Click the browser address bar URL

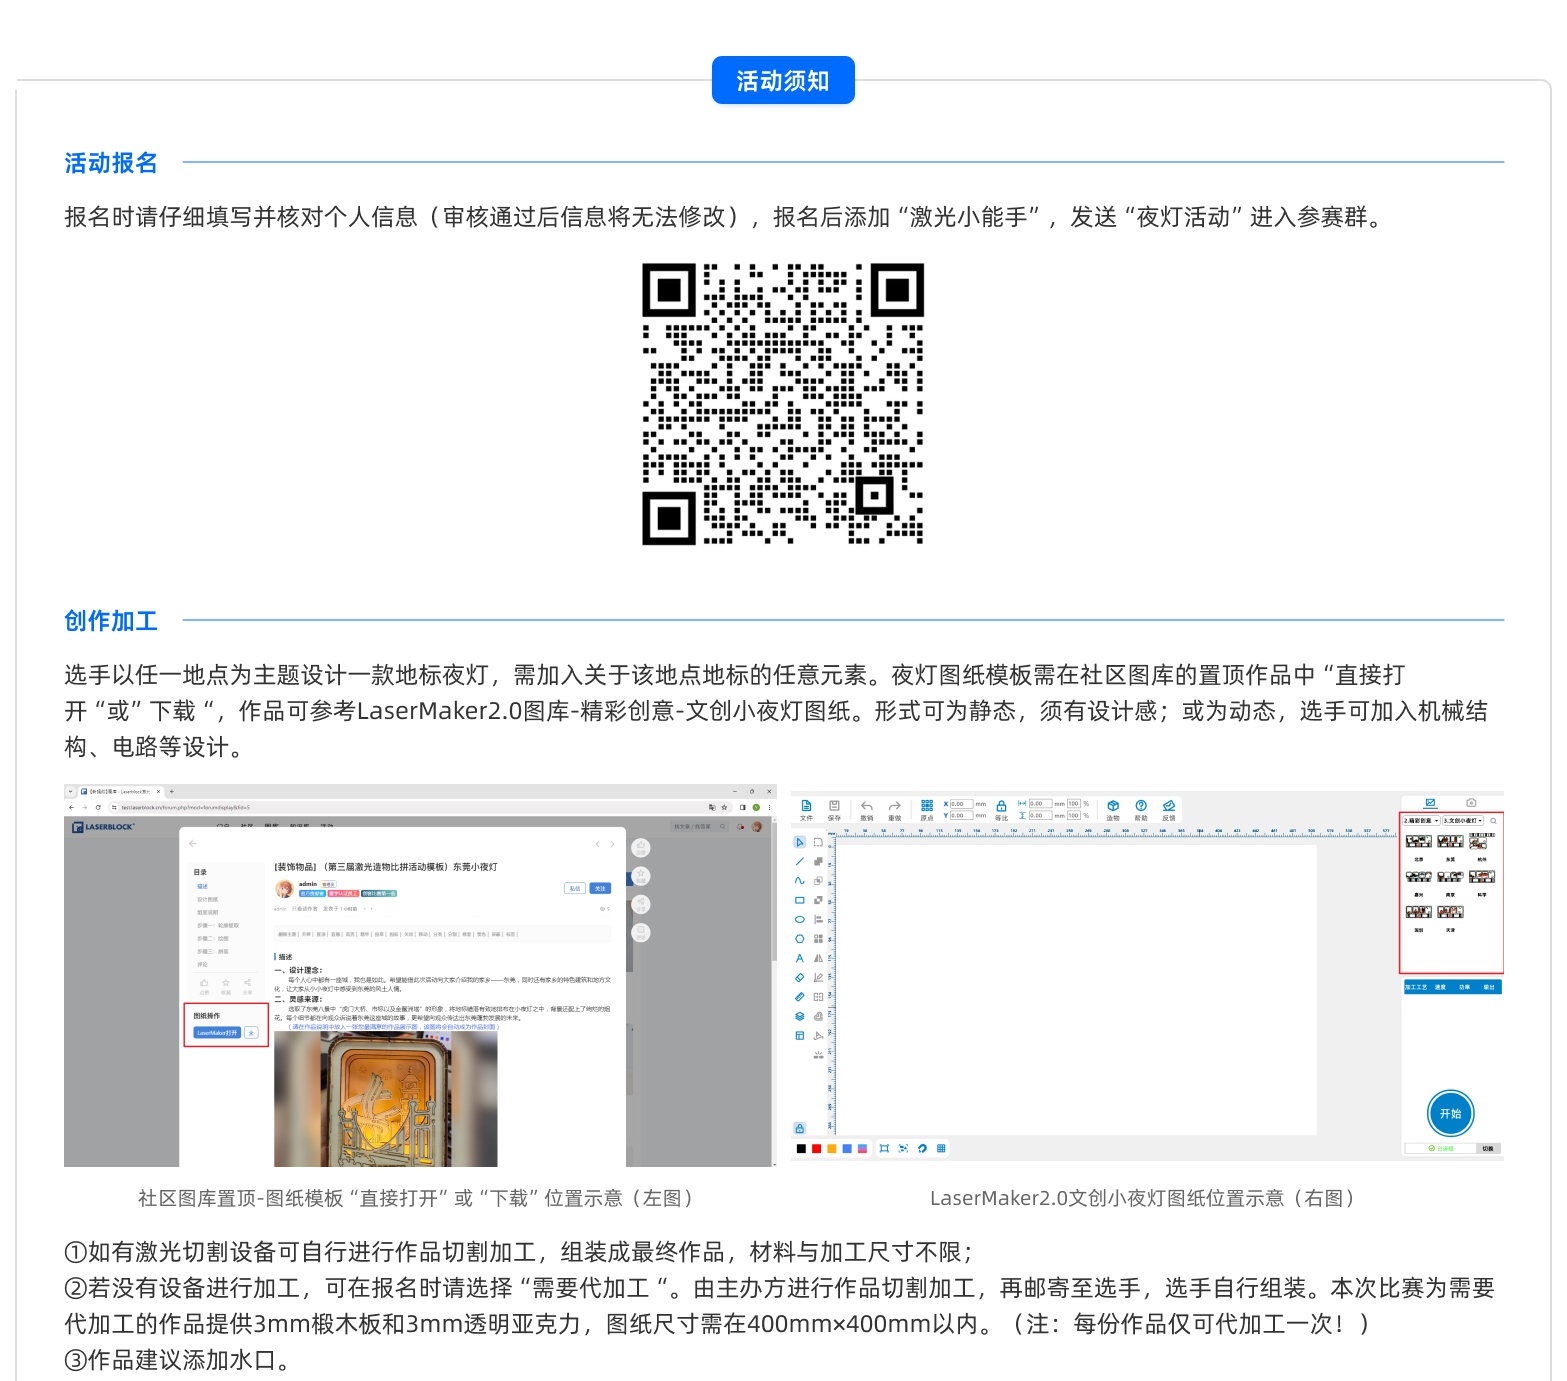click(x=185, y=807)
